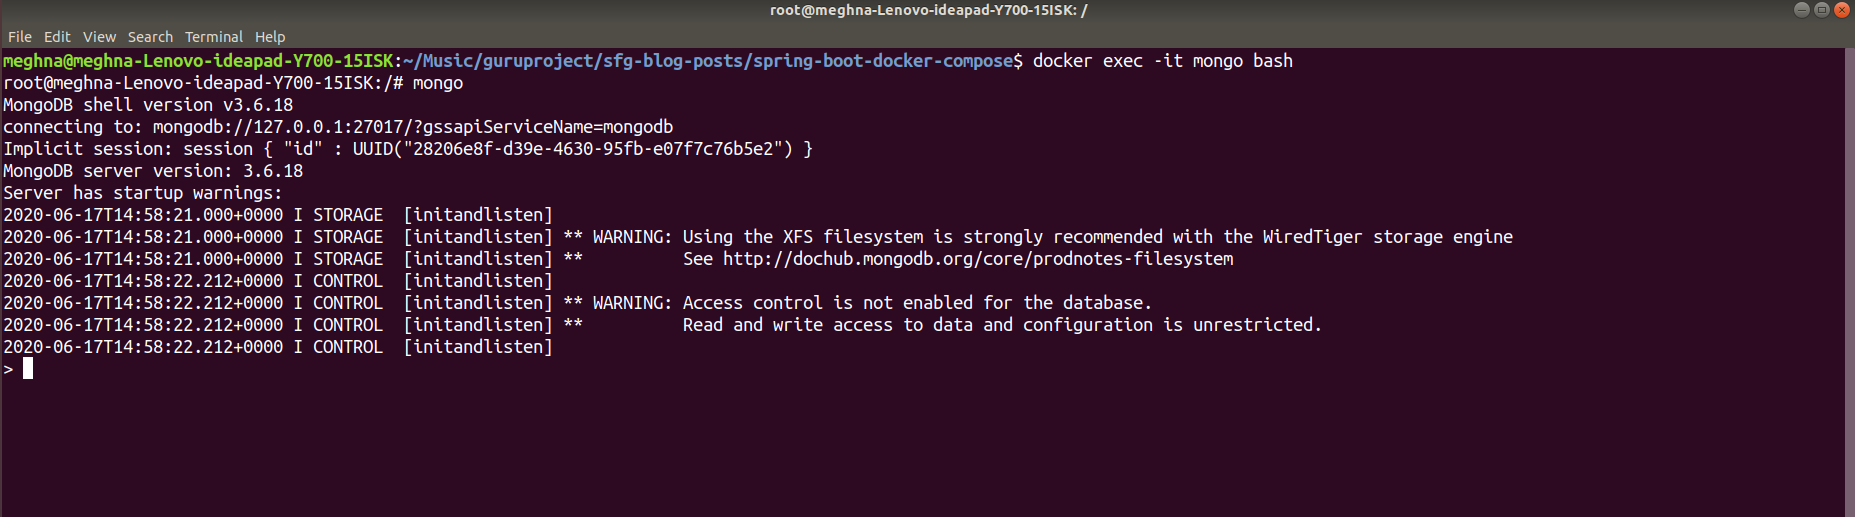Click the MongoDB server version line
The width and height of the screenshot is (1855, 517).
point(153,171)
